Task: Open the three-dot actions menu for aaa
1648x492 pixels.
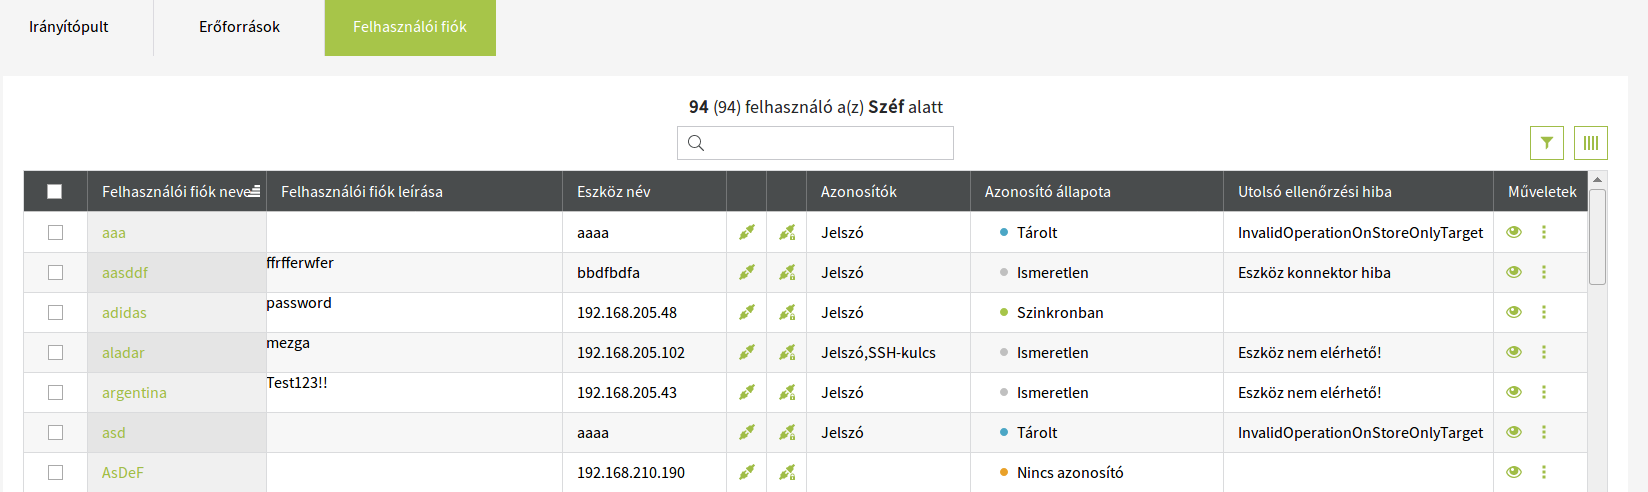Action: pyautogui.click(x=1544, y=232)
